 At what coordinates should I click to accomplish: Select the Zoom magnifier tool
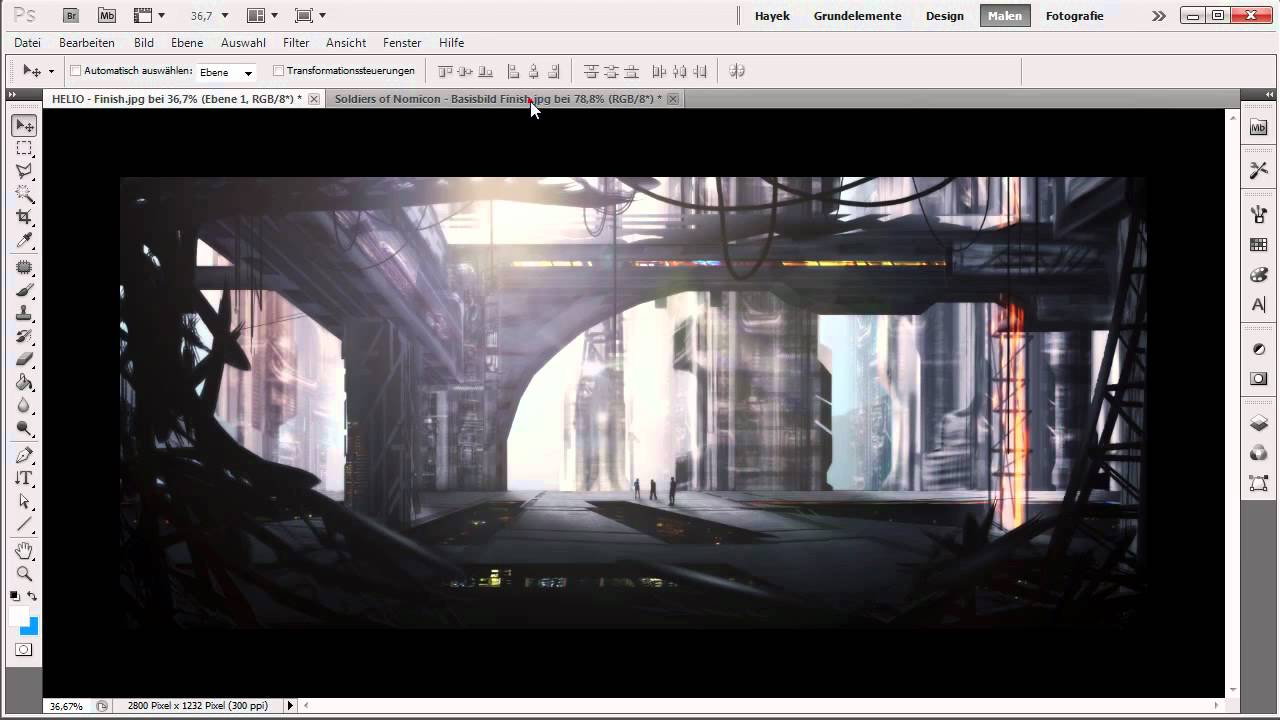pyautogui.click(x=24, y=574)
